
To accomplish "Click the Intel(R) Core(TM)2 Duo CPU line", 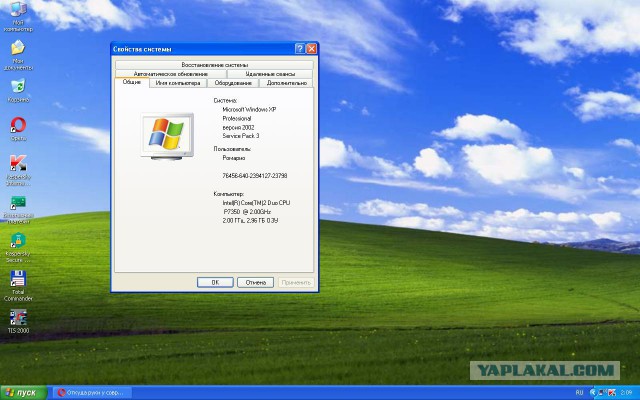I will (x=256, y=202).
